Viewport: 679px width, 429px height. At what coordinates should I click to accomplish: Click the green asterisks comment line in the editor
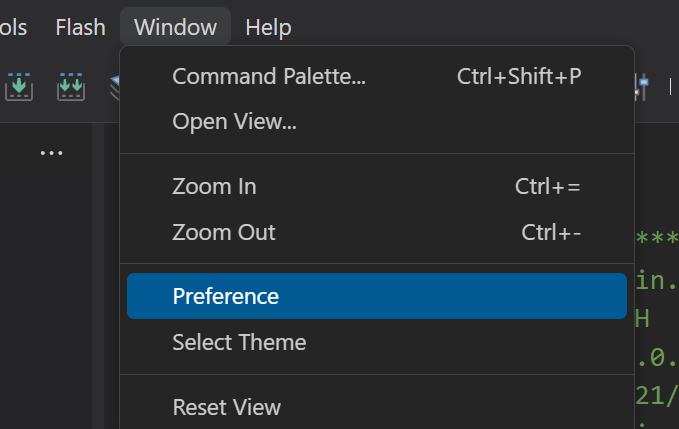tap(657, 238)
